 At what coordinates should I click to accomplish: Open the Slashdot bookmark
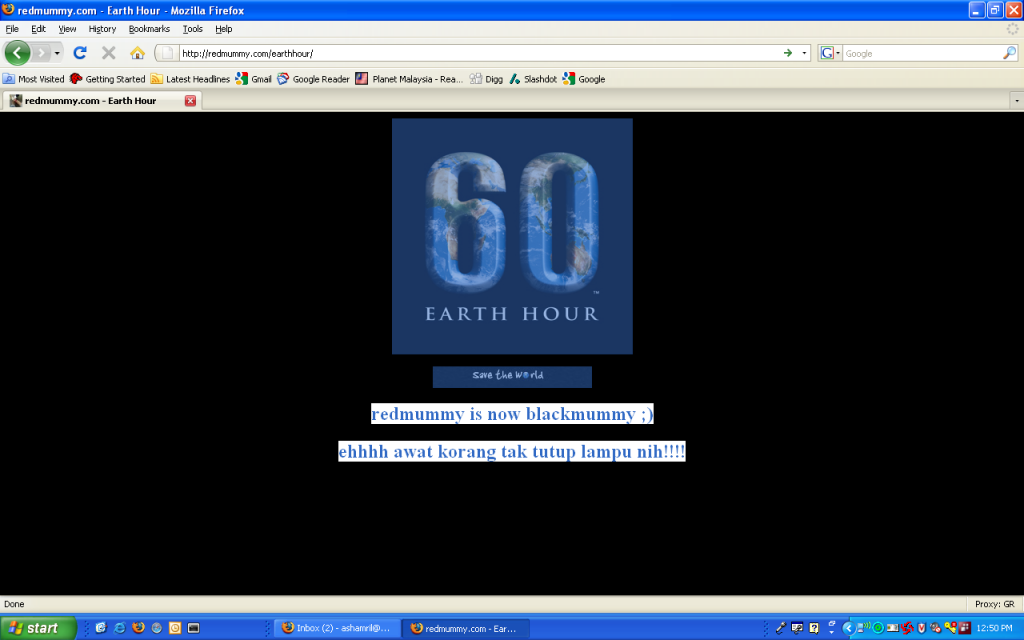point(533,79)
